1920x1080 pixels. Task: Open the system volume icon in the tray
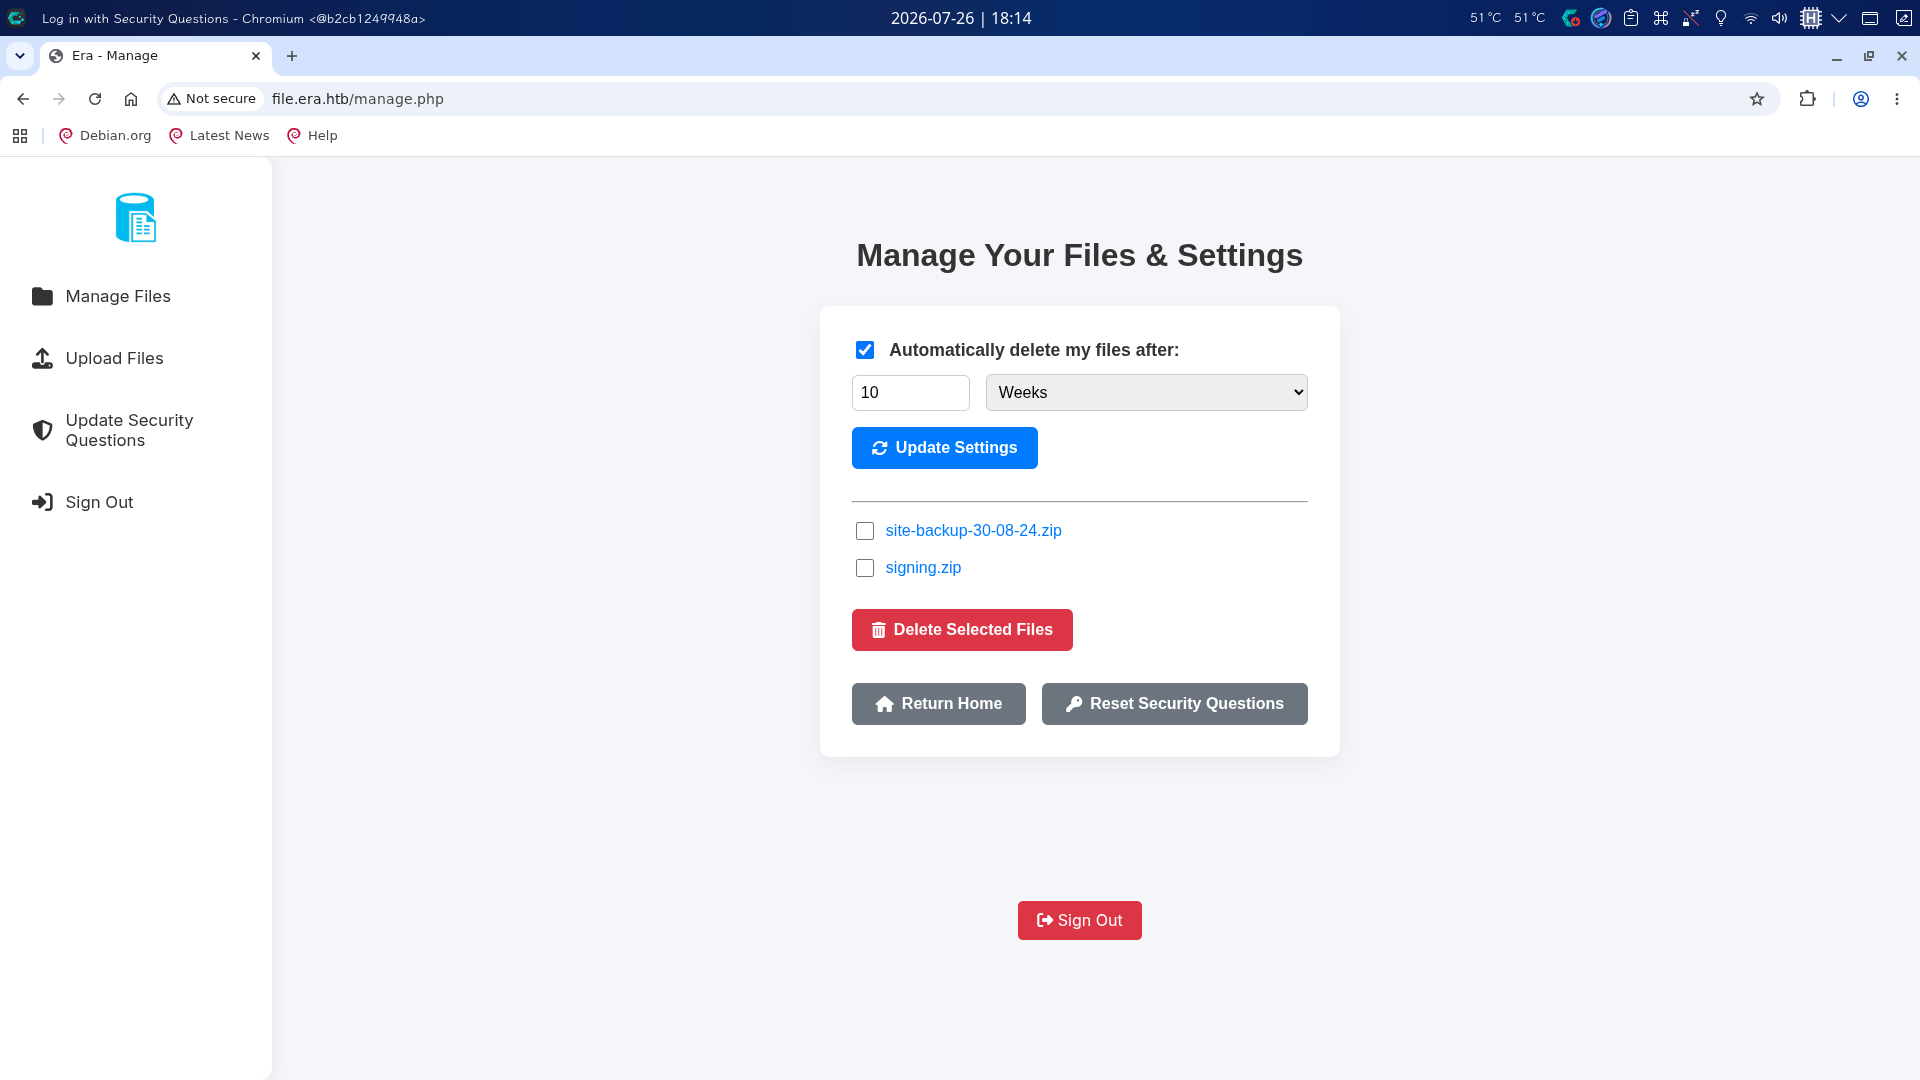click(1780, 18)
